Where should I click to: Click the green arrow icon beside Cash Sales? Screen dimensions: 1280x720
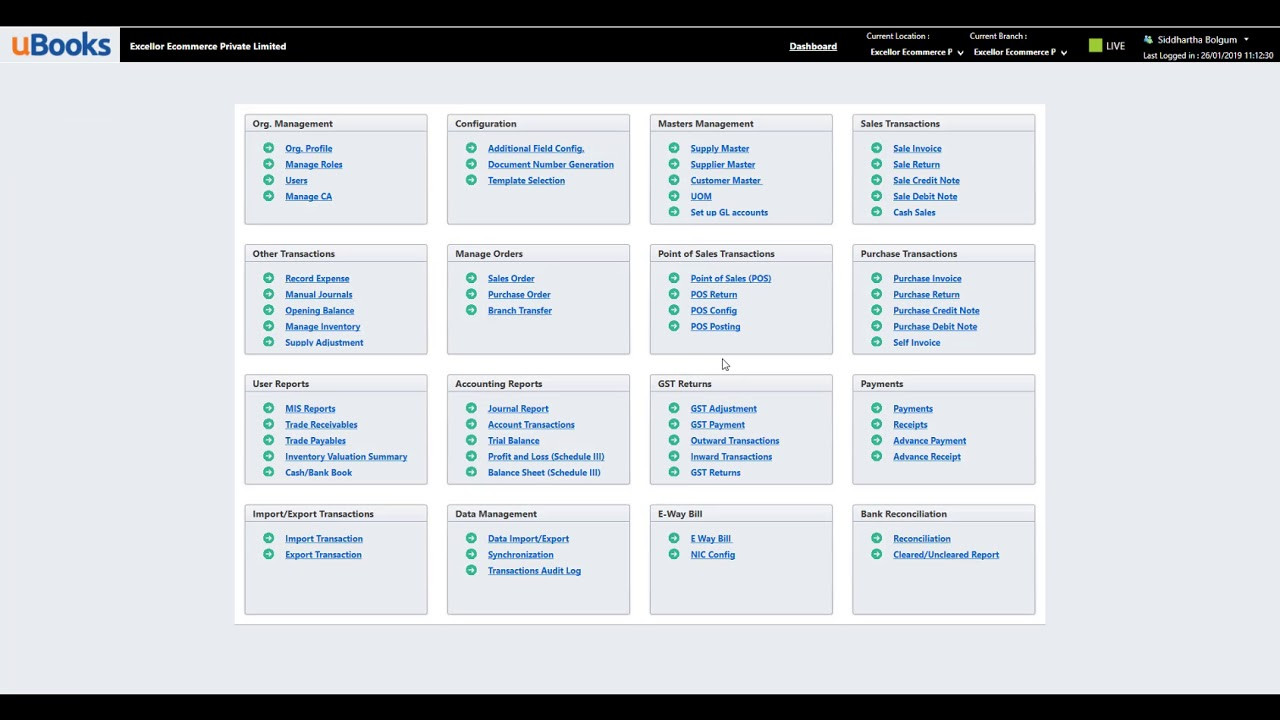pyautogui.click(x=877, y=212)
